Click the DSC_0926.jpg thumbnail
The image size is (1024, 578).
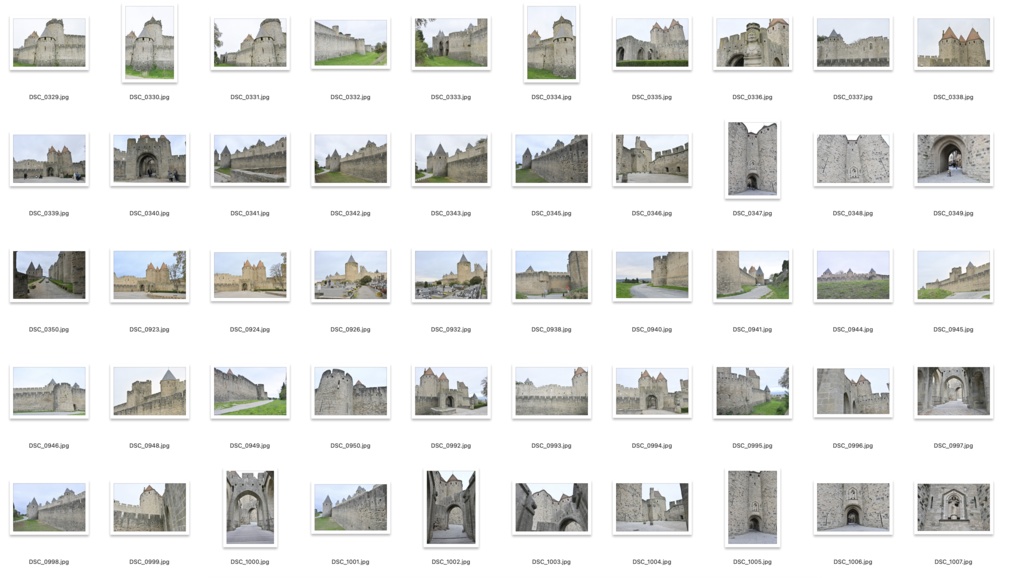point(351,275)
